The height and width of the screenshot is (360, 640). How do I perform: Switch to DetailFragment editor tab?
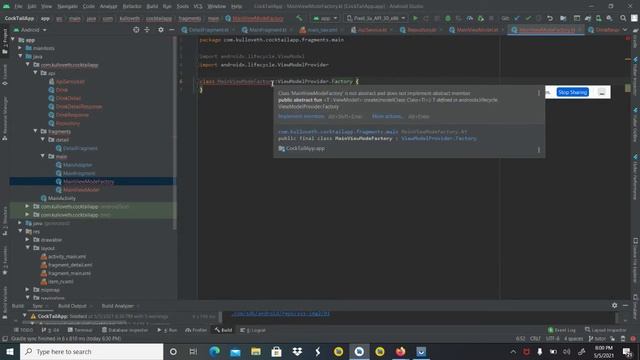pyautogui.click(x=208, y=30)
